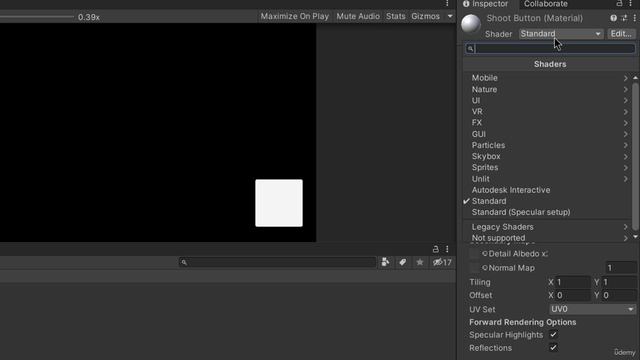Click the Normal Map value field
The height and width of the screenshot is (360, 640).
point(620,268)
